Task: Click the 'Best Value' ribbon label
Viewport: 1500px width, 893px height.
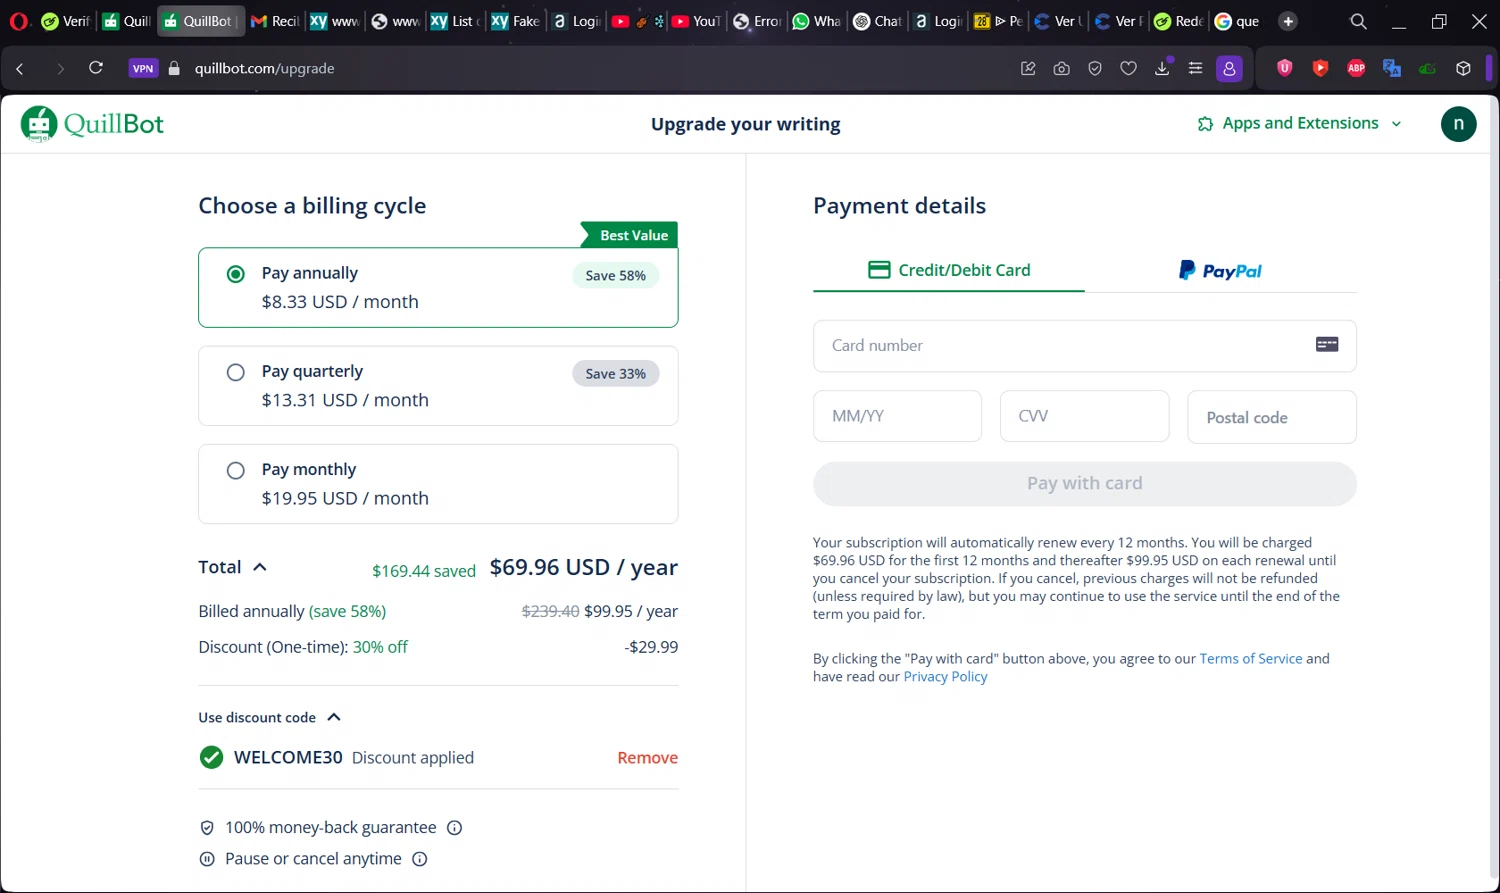Action: (632, 235)
